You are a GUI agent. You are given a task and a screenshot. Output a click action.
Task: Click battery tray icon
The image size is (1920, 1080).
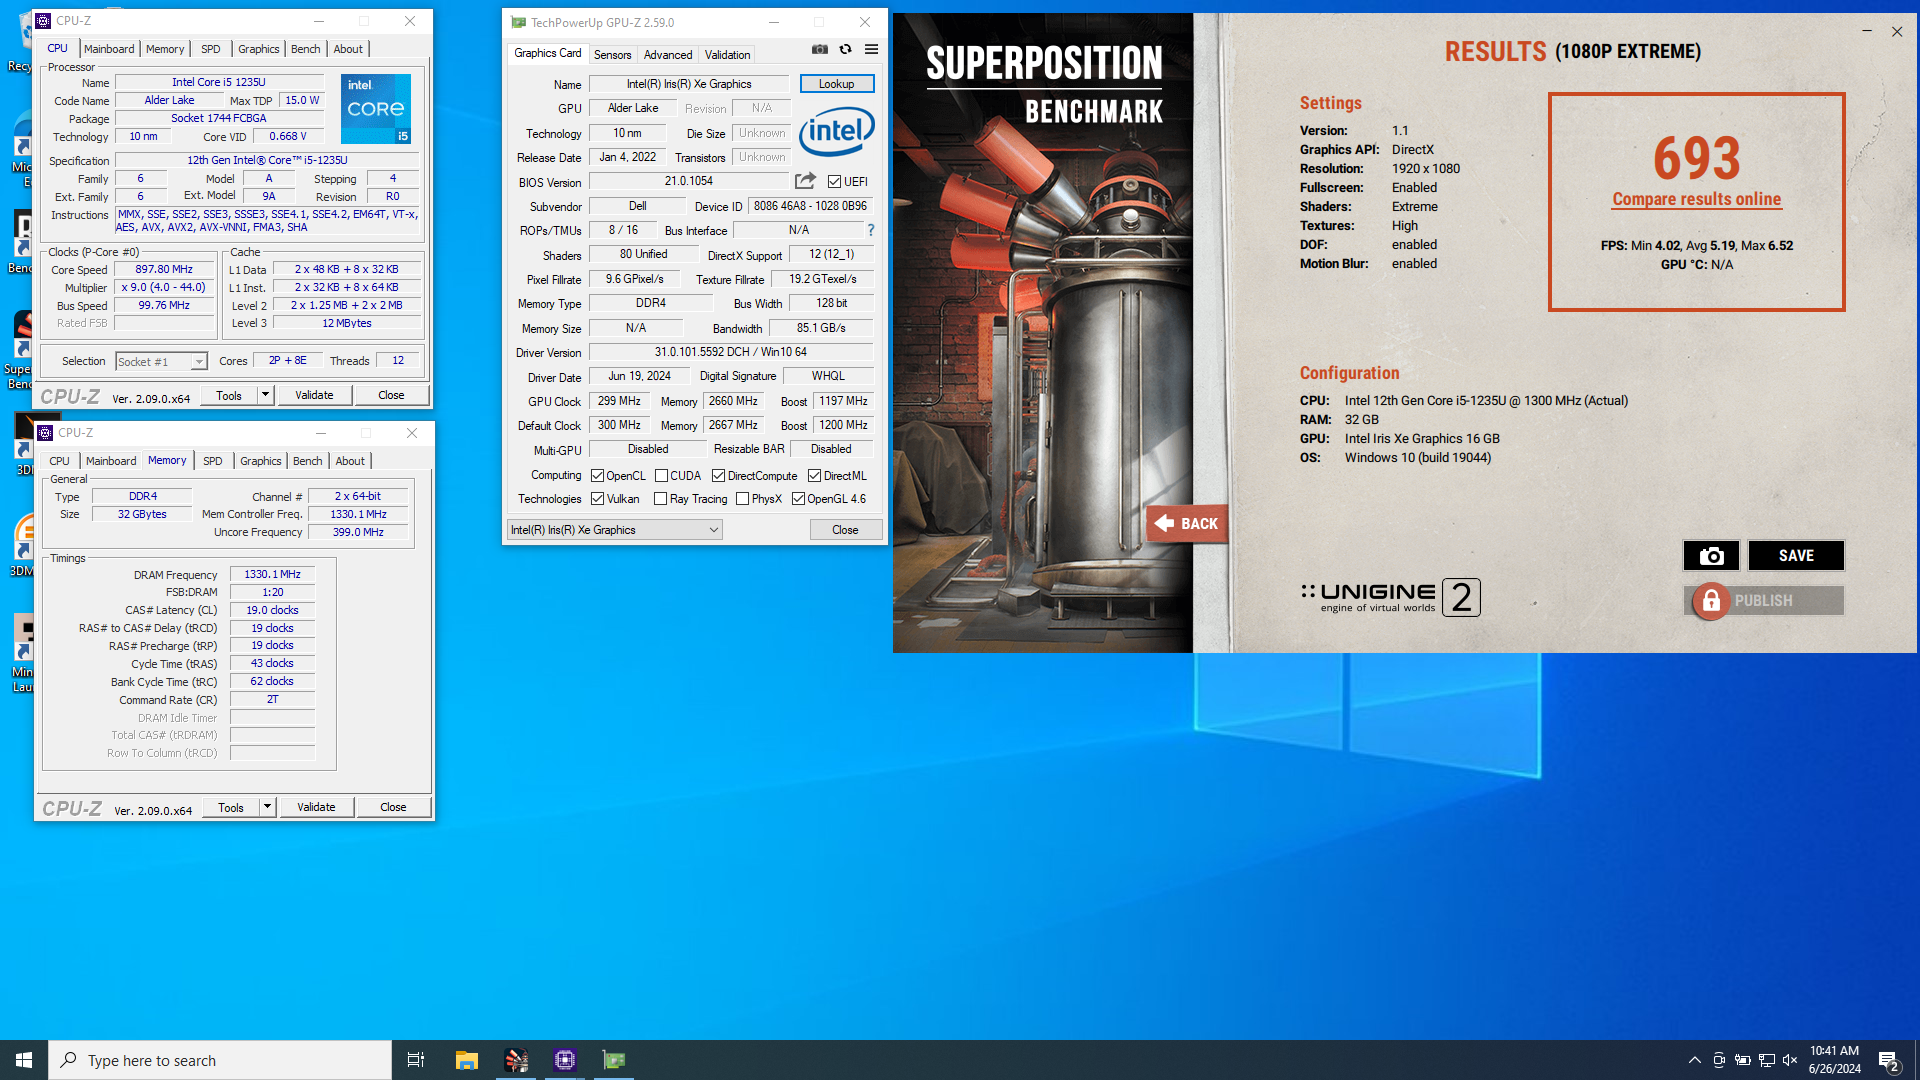[x=1742, y=1060]
